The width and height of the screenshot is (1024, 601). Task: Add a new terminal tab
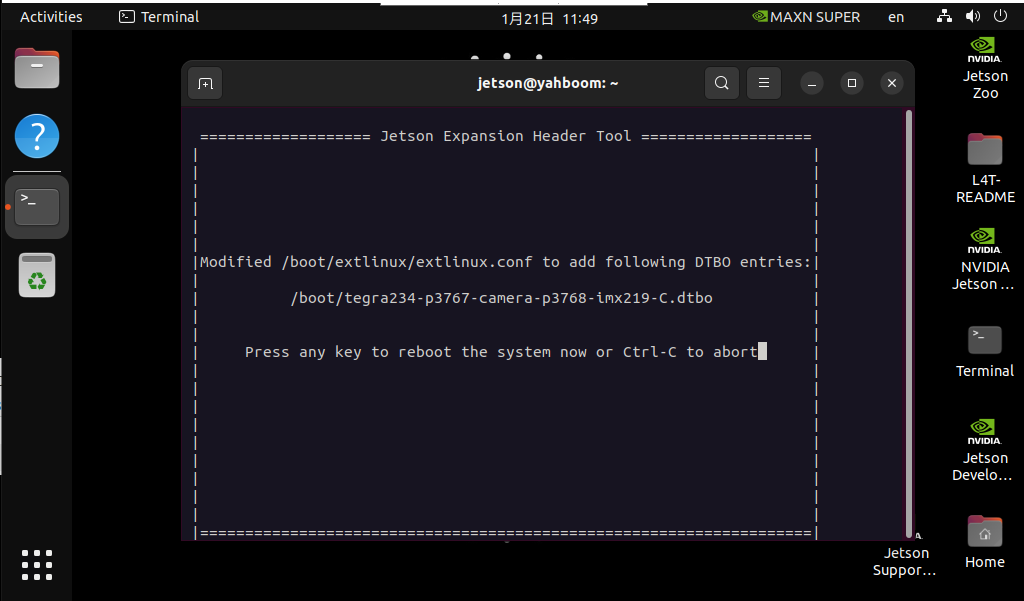[205, 84]
